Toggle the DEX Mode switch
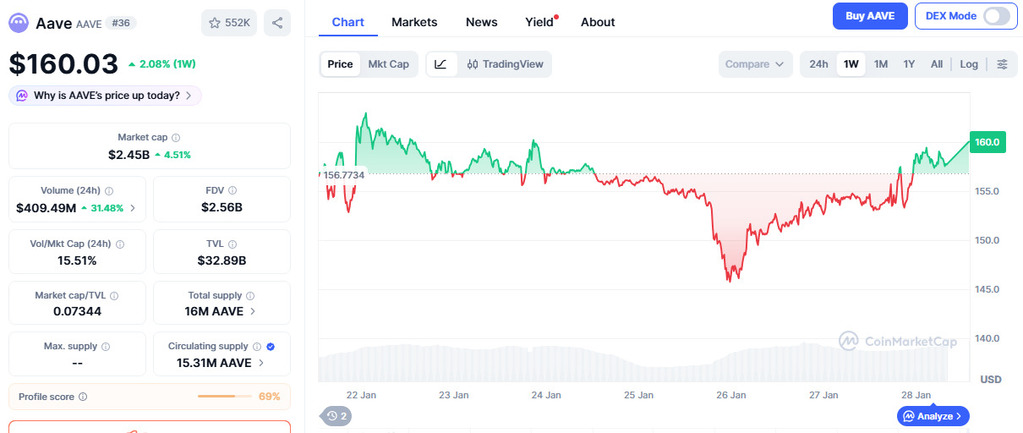 point(996,16)
